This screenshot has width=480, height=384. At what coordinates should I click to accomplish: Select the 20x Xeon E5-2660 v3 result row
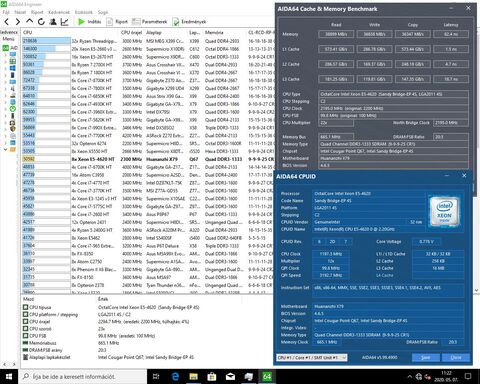click(x=148, y=49)
